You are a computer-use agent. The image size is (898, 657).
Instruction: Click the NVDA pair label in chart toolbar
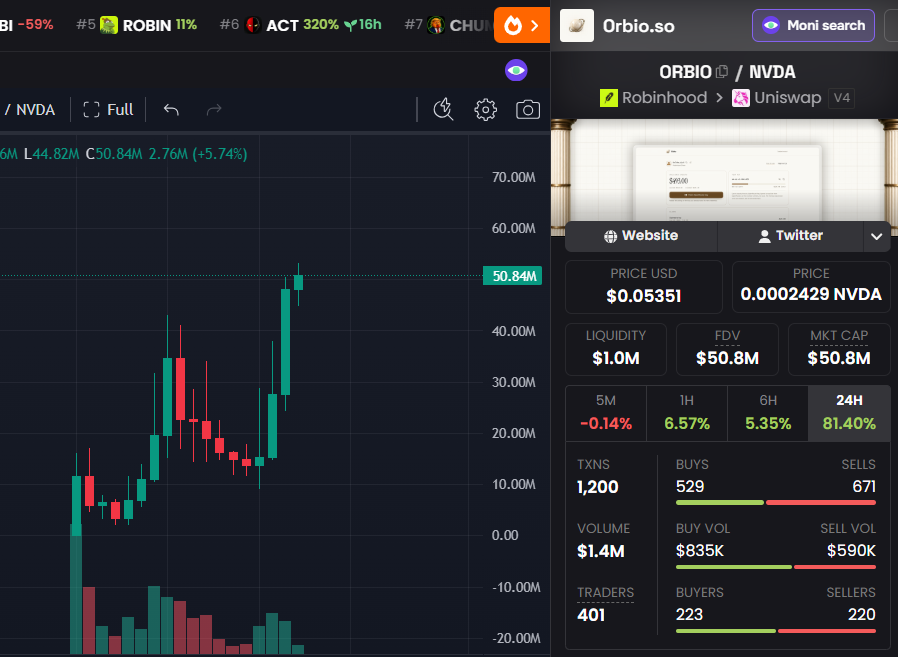tap(36, 109)
